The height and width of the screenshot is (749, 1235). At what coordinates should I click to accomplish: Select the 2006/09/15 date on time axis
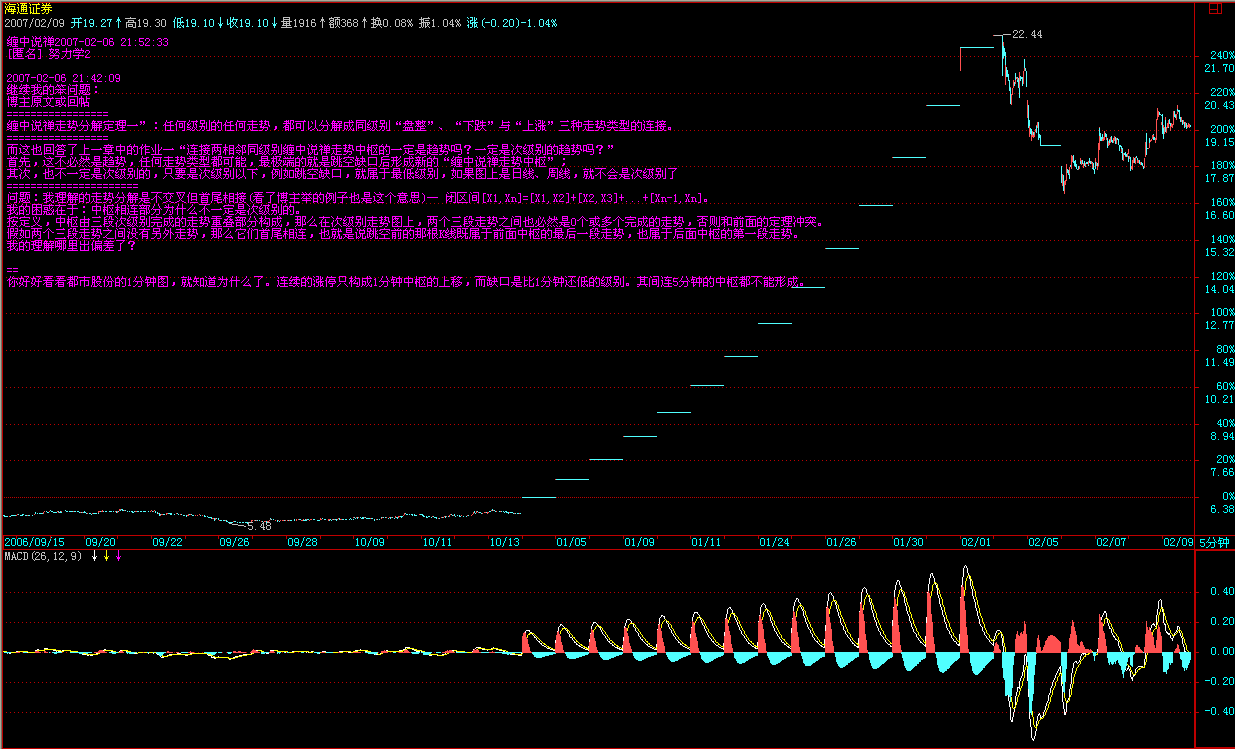point(35,541)
